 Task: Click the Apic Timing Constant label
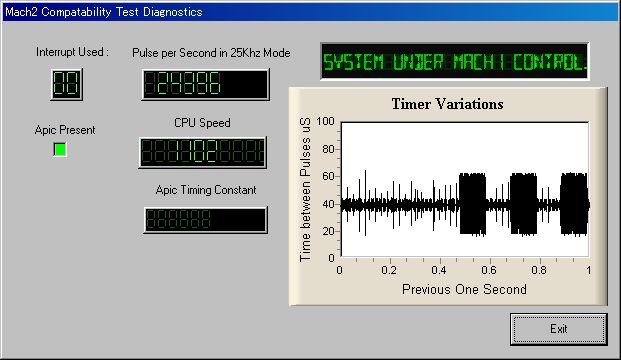click(206, 190)
